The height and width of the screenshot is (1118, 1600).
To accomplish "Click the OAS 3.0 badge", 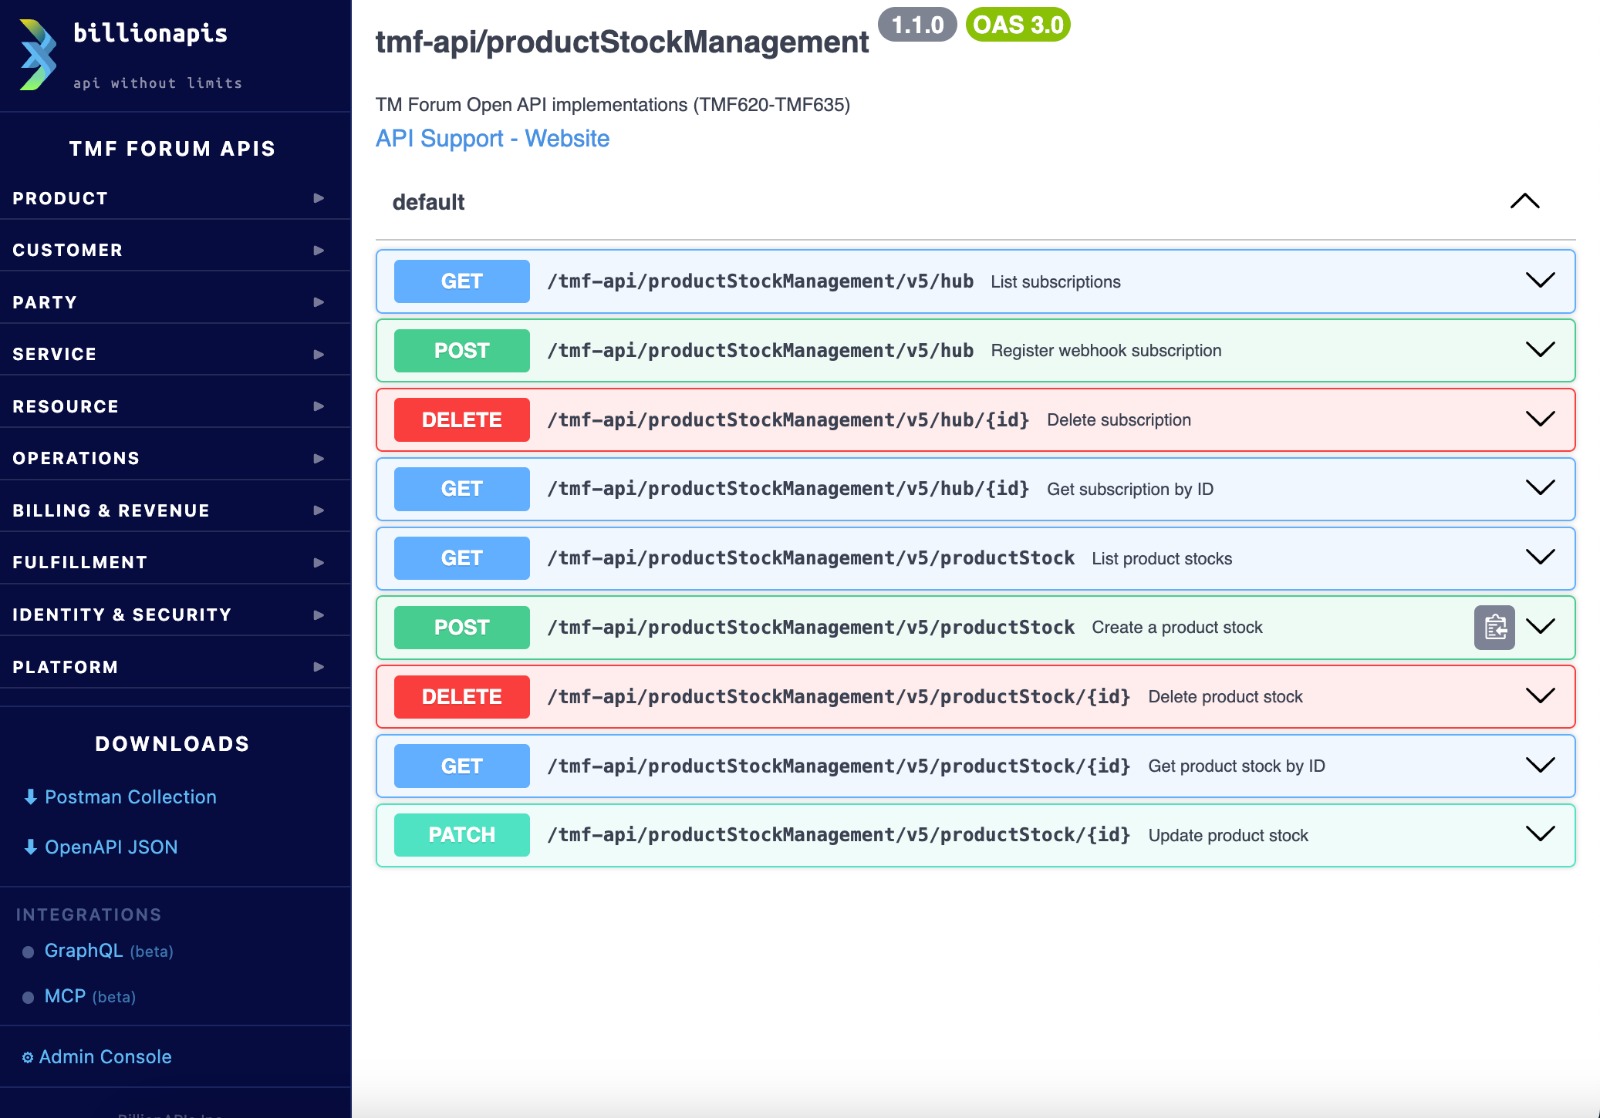I will [1018, 25].
